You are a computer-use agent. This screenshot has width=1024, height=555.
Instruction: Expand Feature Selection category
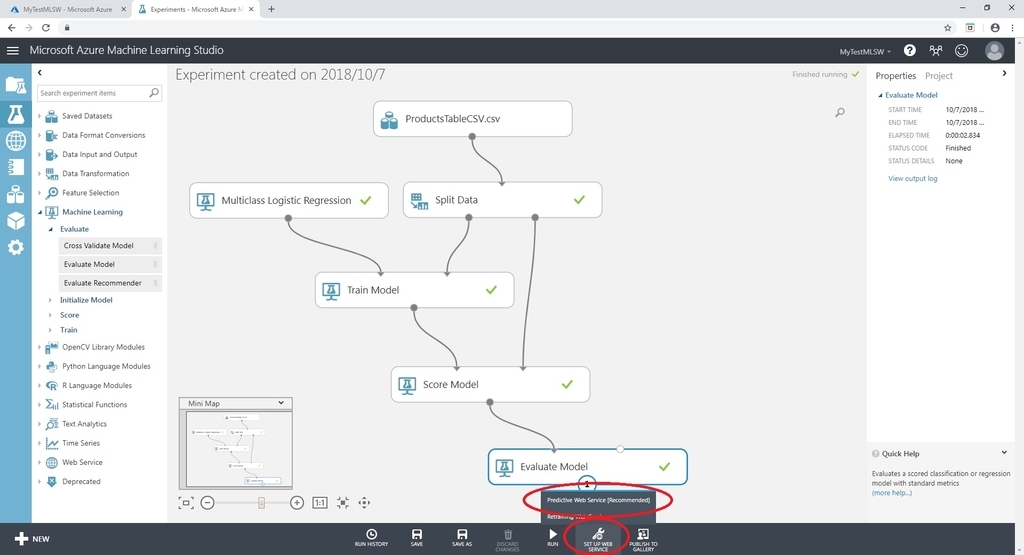pyautogui.click(x=39, y=193)
